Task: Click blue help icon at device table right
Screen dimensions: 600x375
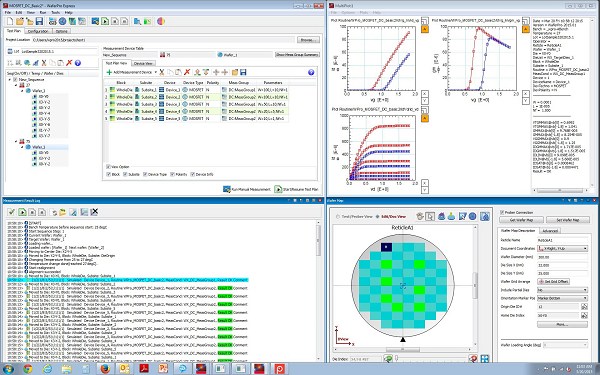Action: pos(311,72)
